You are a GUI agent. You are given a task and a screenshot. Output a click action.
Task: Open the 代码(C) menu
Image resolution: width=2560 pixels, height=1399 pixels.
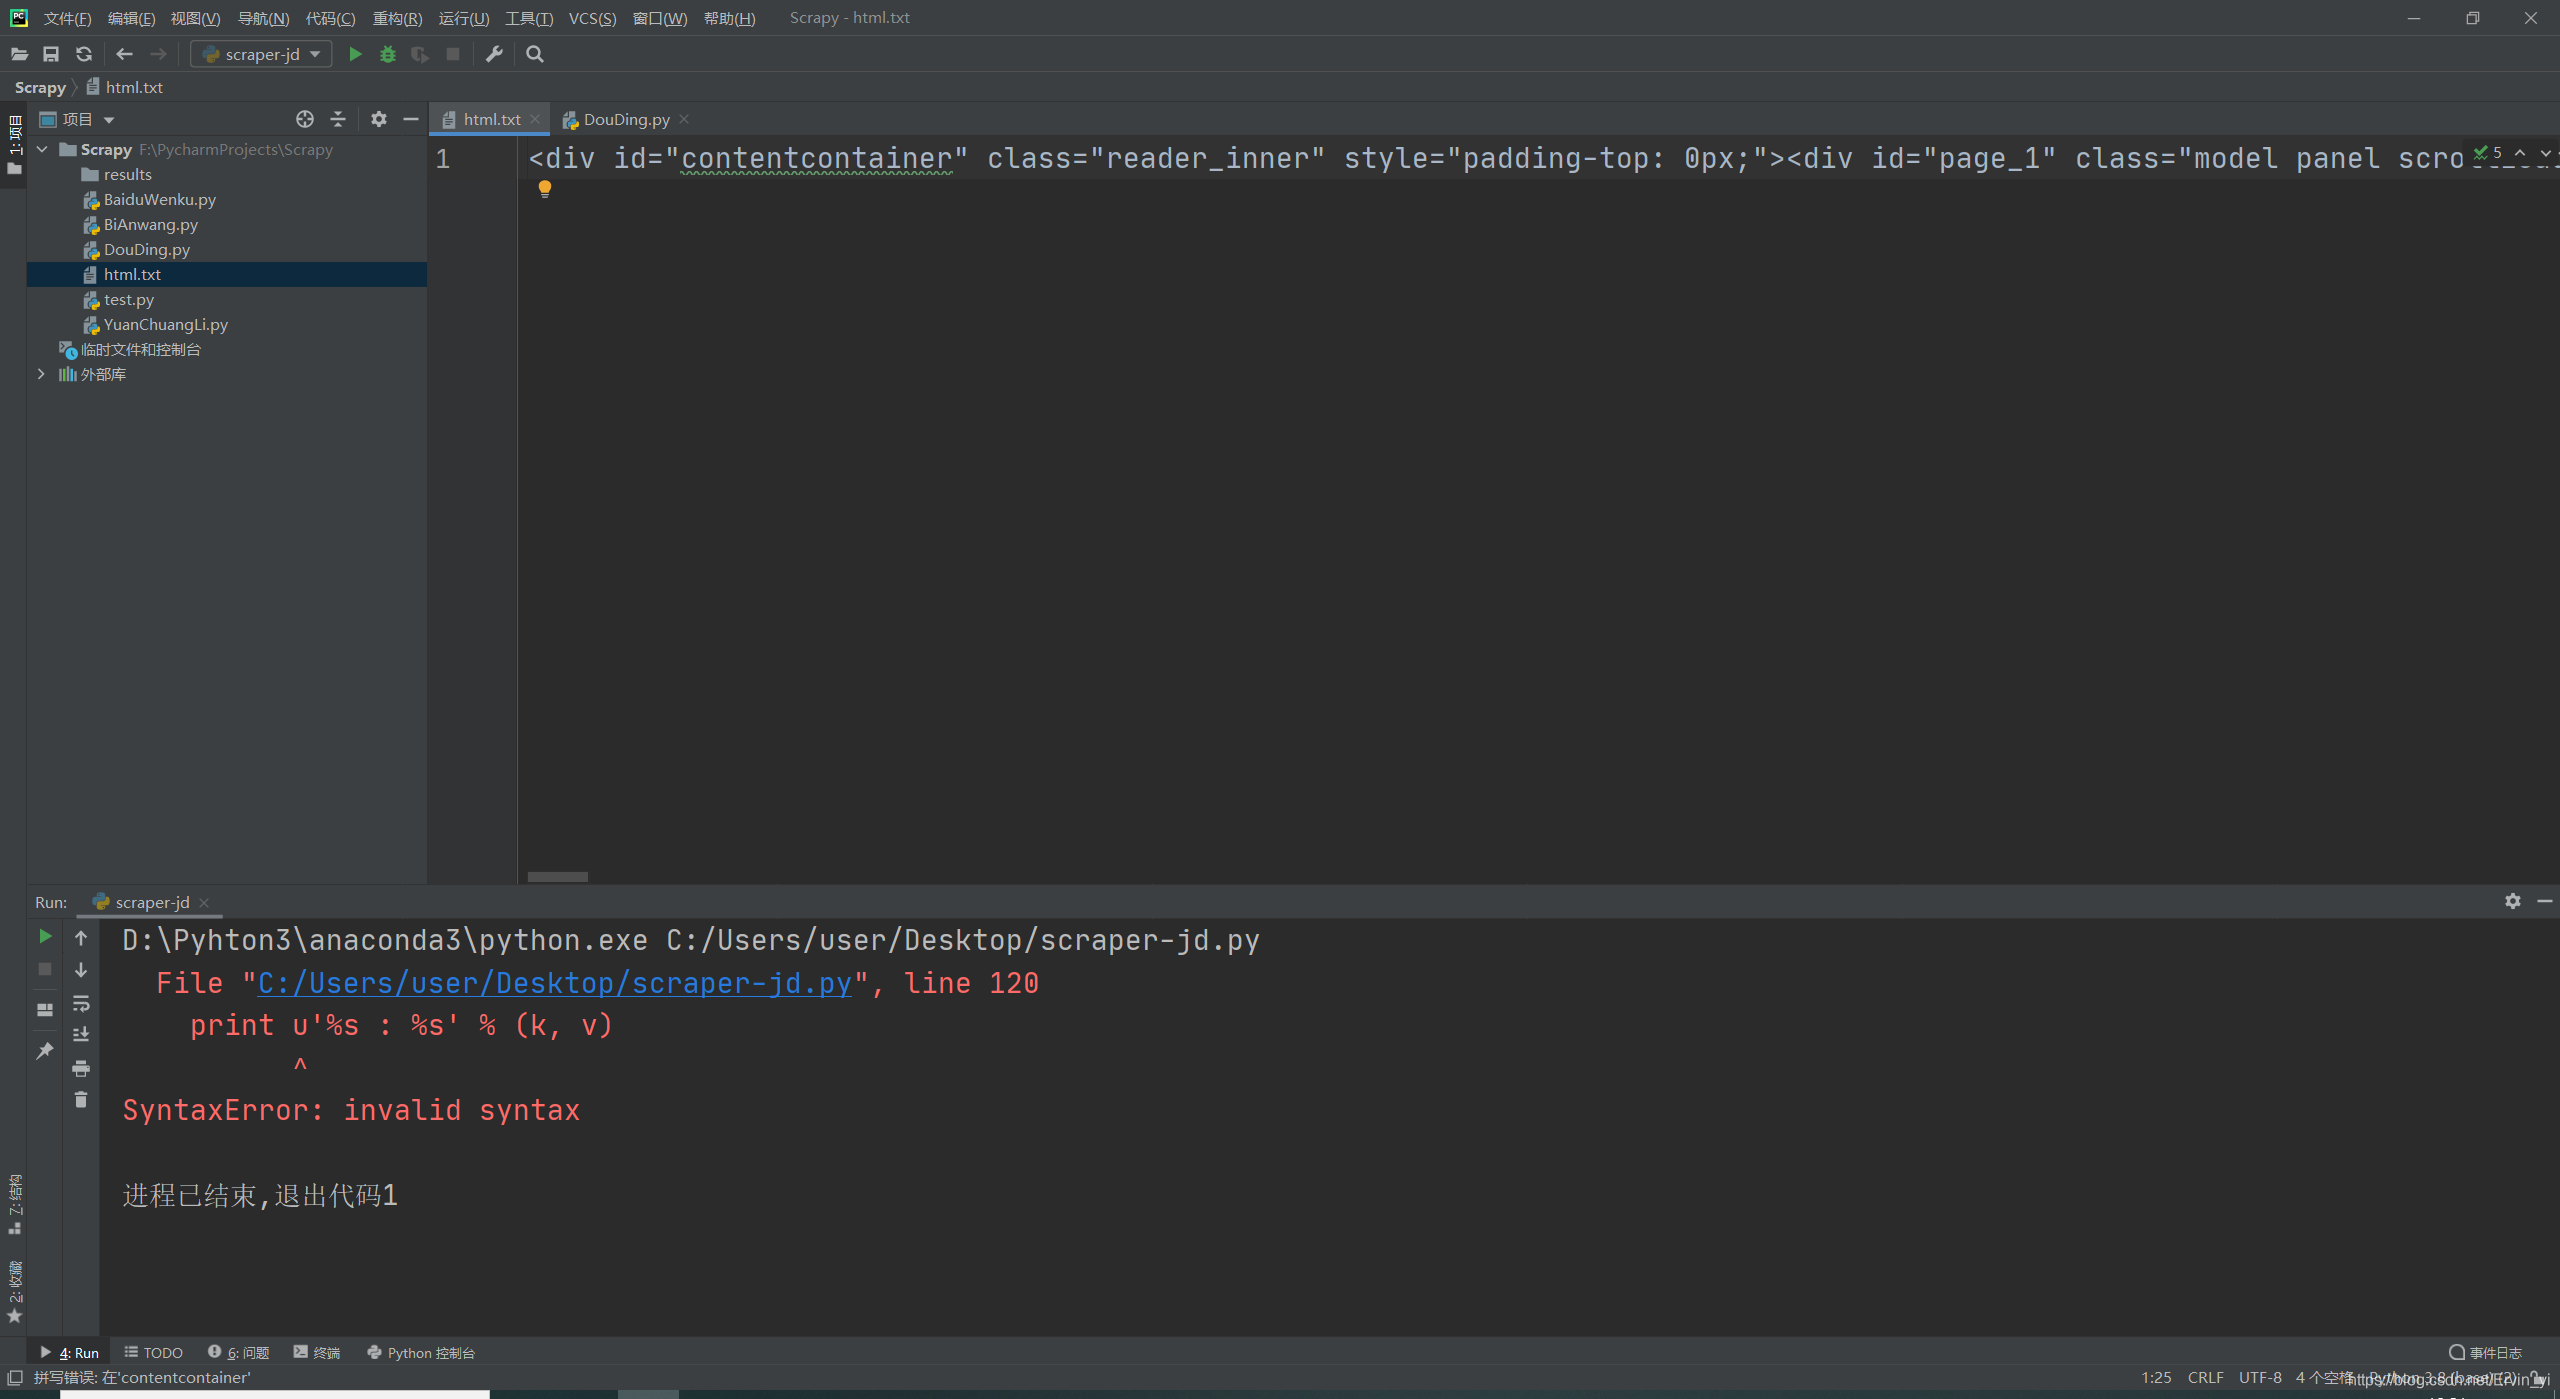tap(330, 18)
